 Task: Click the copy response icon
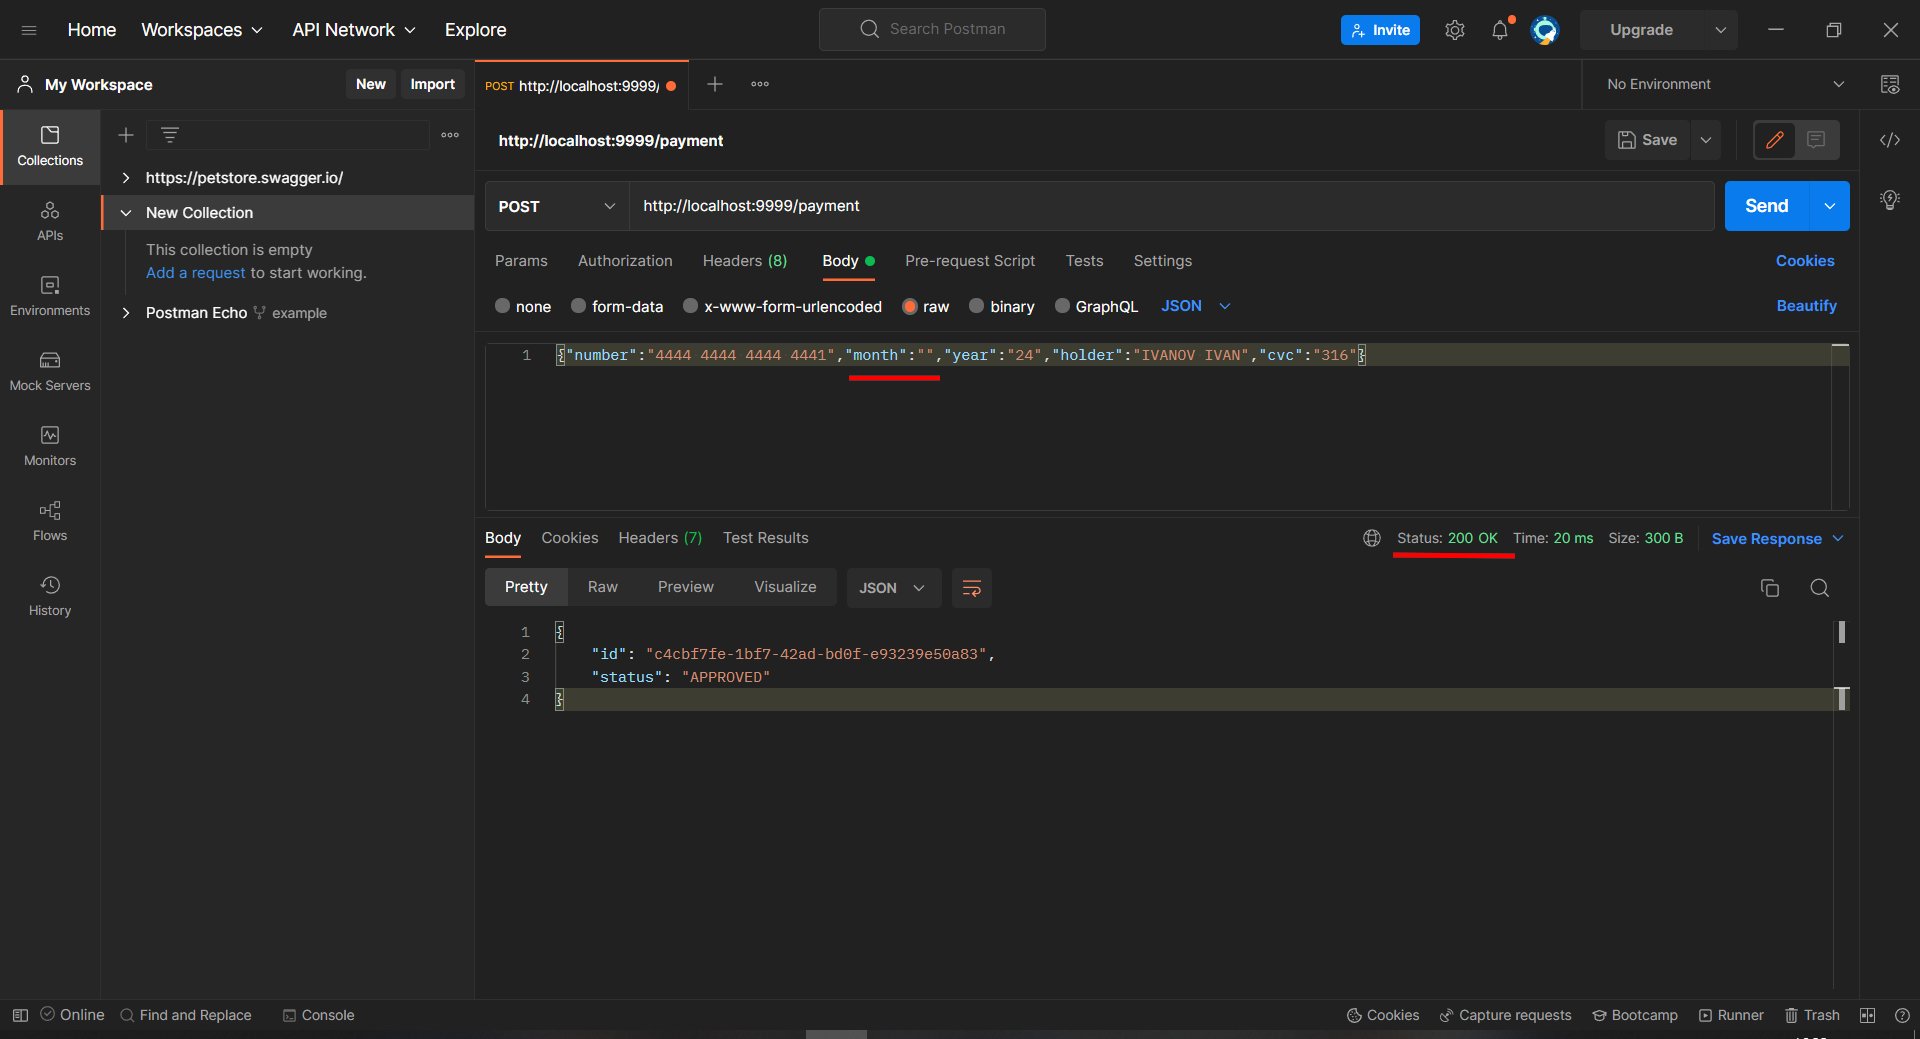coord(1769,588)
